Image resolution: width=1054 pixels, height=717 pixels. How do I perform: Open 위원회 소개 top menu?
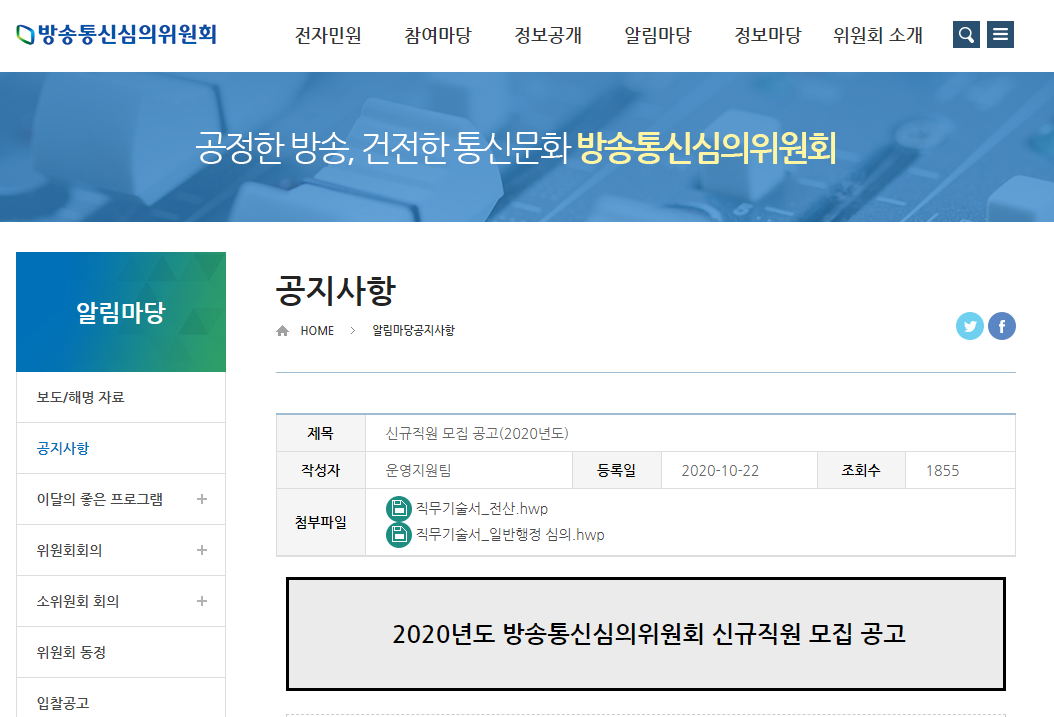tap(877, 35)
